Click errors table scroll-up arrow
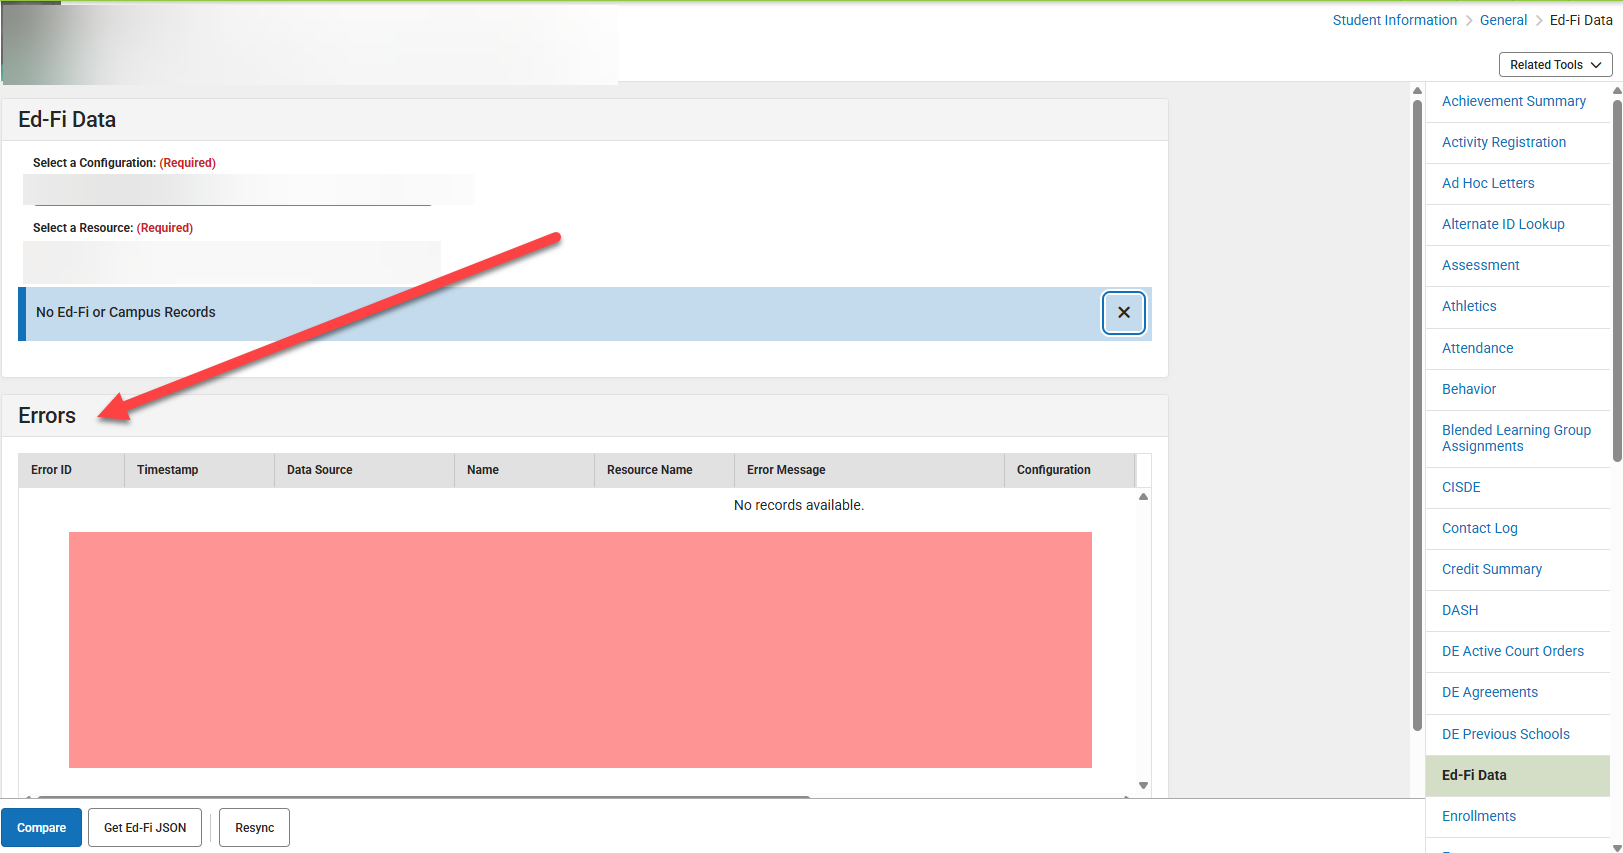The image size is (1623, 853). [1143, 497]
